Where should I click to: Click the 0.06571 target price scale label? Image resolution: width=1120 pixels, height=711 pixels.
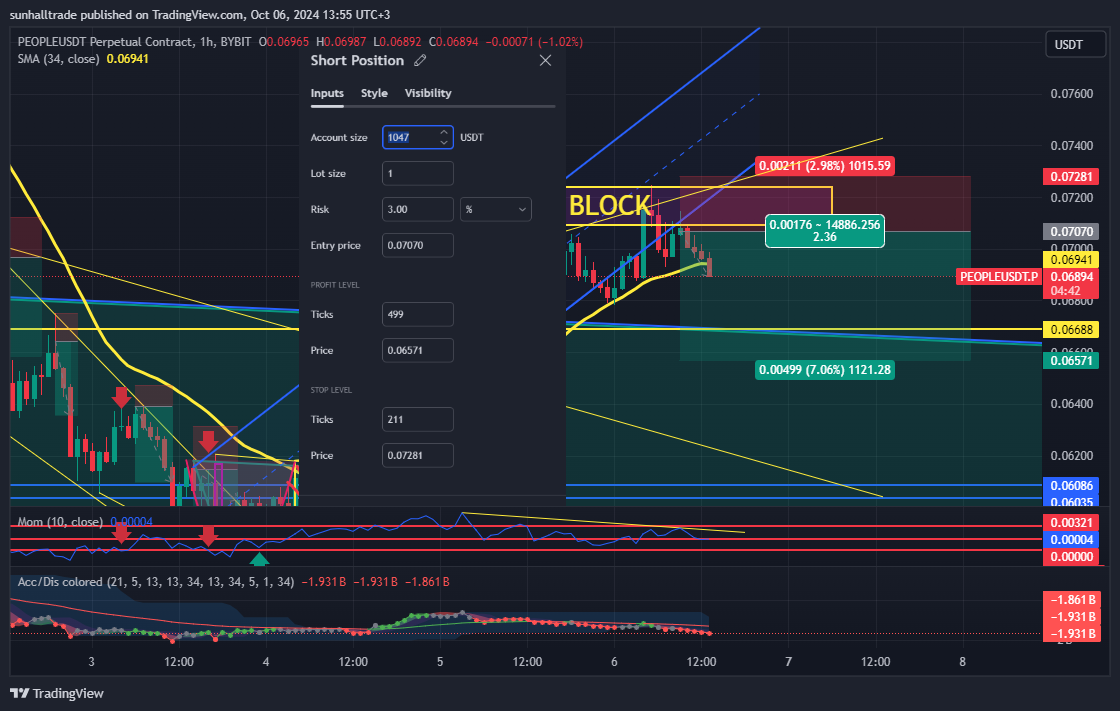coord(1071,361)
